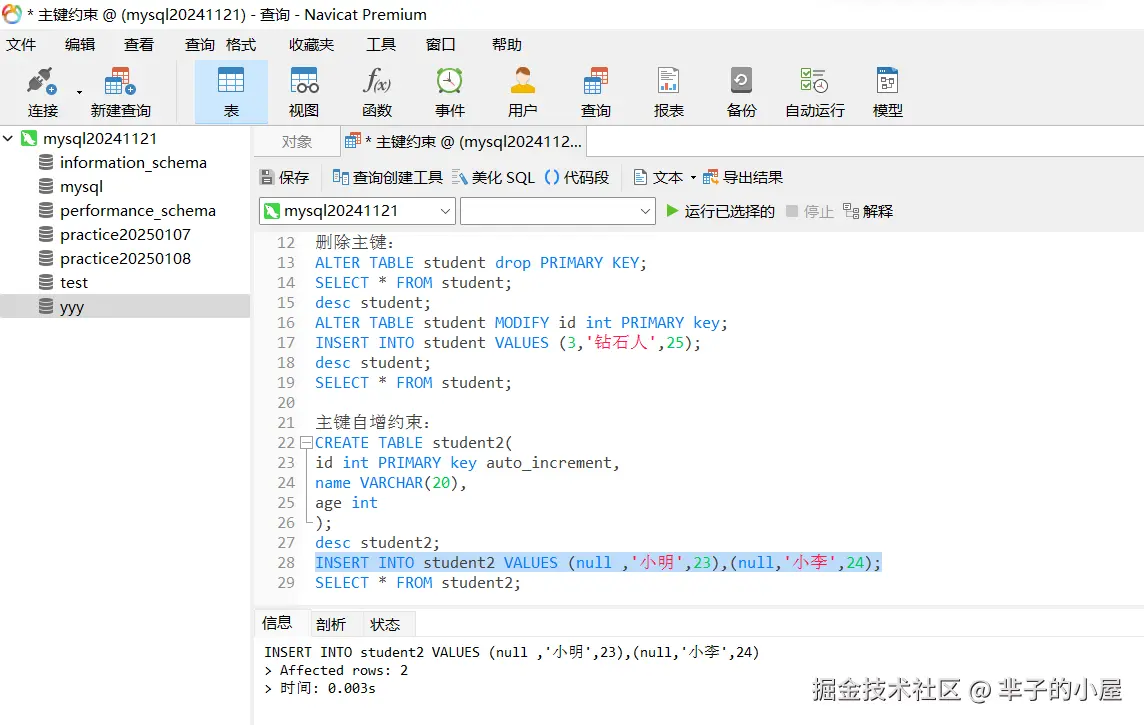
Task: Open the Favorites (收藏夹) menu
Action: click(312, 44)
